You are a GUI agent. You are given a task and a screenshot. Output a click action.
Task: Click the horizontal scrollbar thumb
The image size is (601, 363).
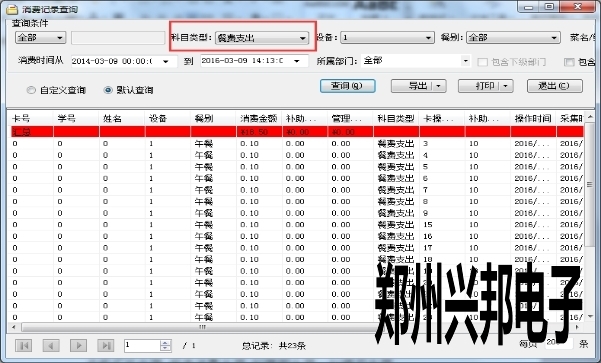pos(202,327)
